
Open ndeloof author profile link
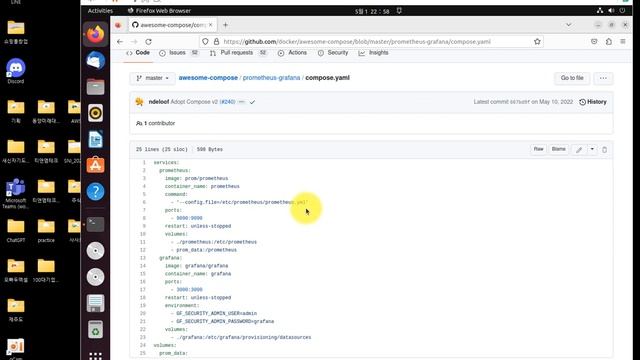pyautogui.click(x=159, y=102)
